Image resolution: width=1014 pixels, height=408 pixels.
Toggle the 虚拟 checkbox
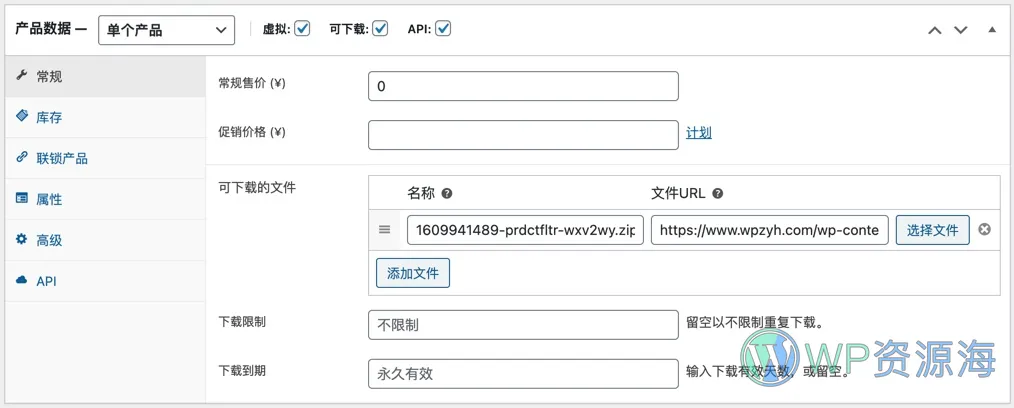pos(301,28)
